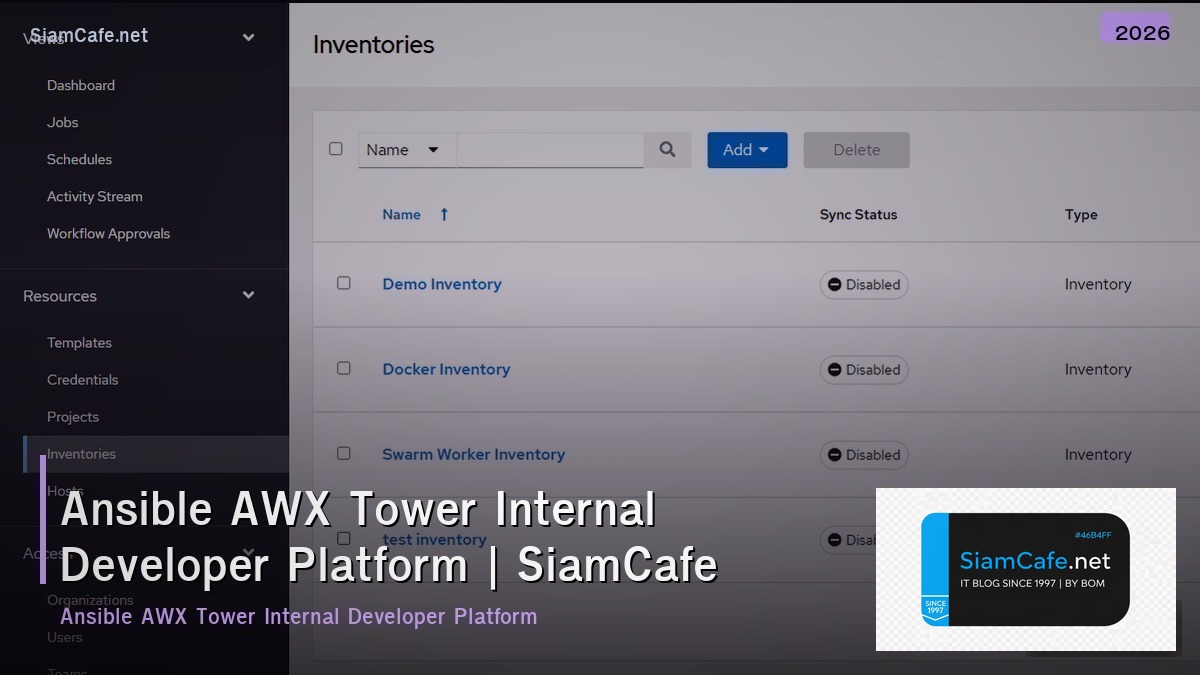The width and height of the screenshot is (1200, 675).
Task: Collapse the Resources section in the sidebar
Action: [x=247, y=295]
